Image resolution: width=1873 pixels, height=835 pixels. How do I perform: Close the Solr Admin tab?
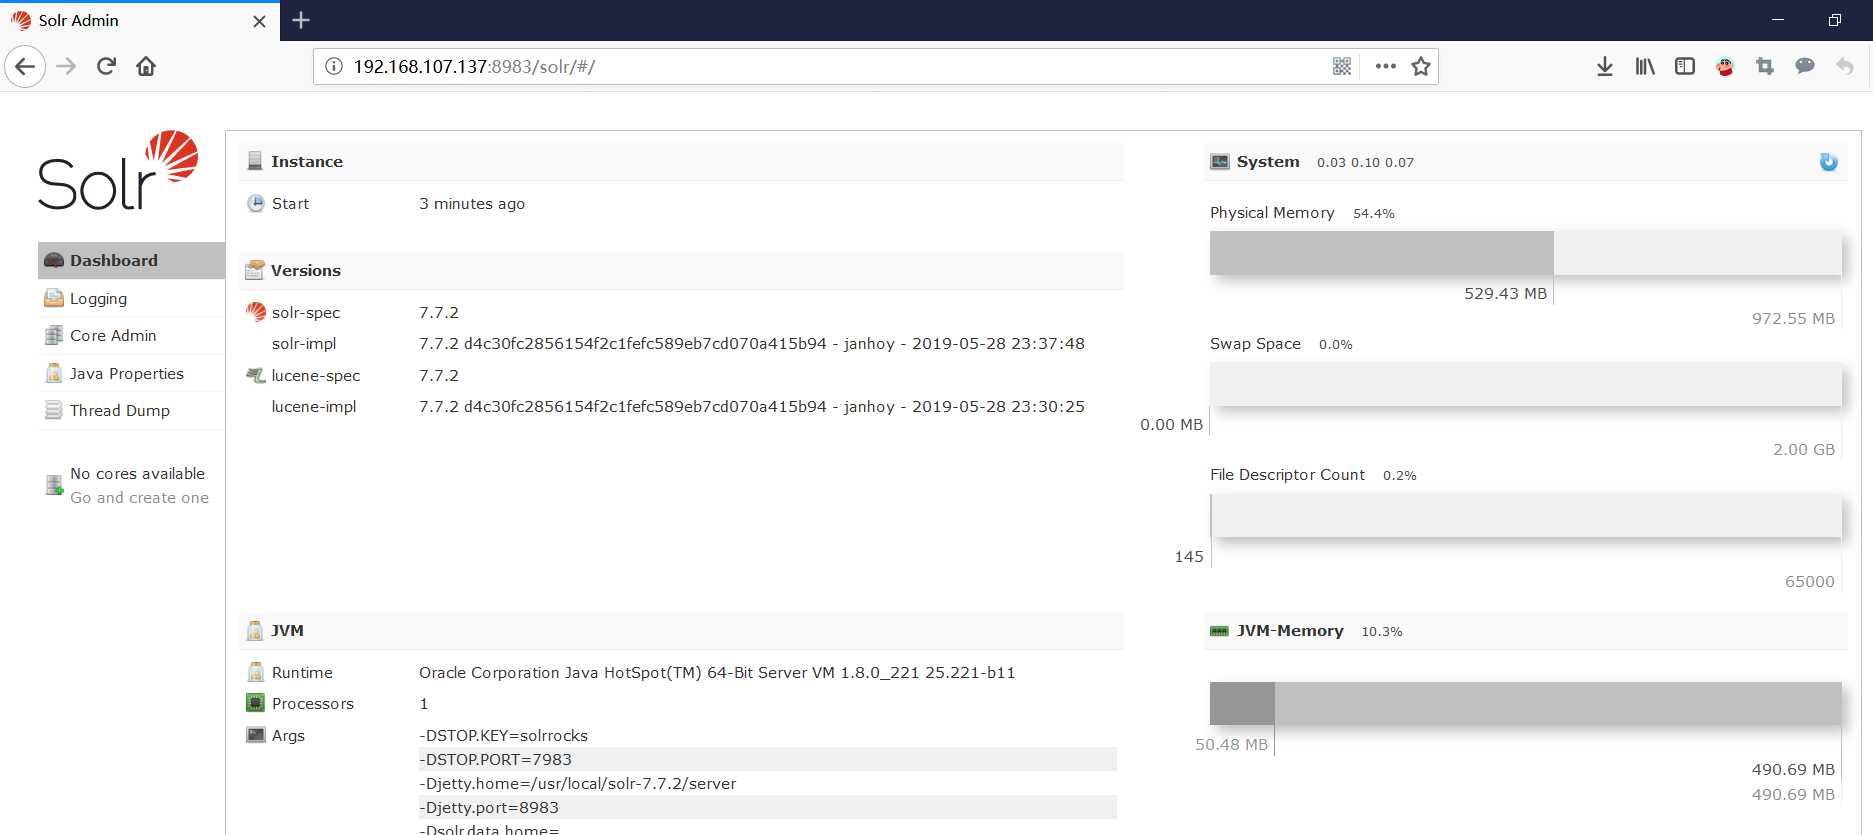(x=259, y=21)
